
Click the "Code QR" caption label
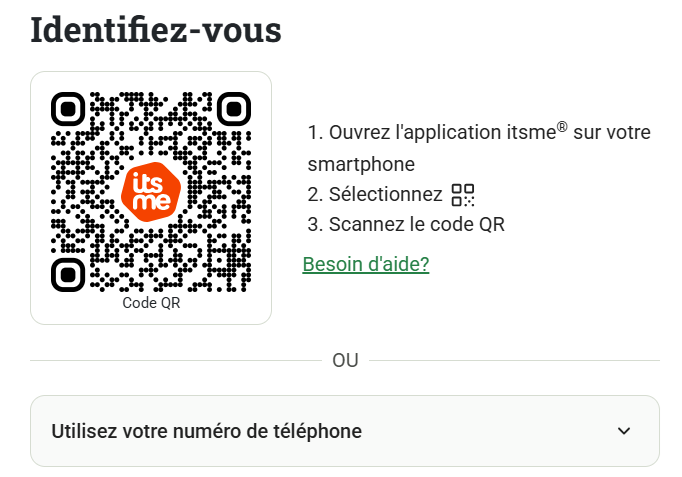click(x=151, y=304)
